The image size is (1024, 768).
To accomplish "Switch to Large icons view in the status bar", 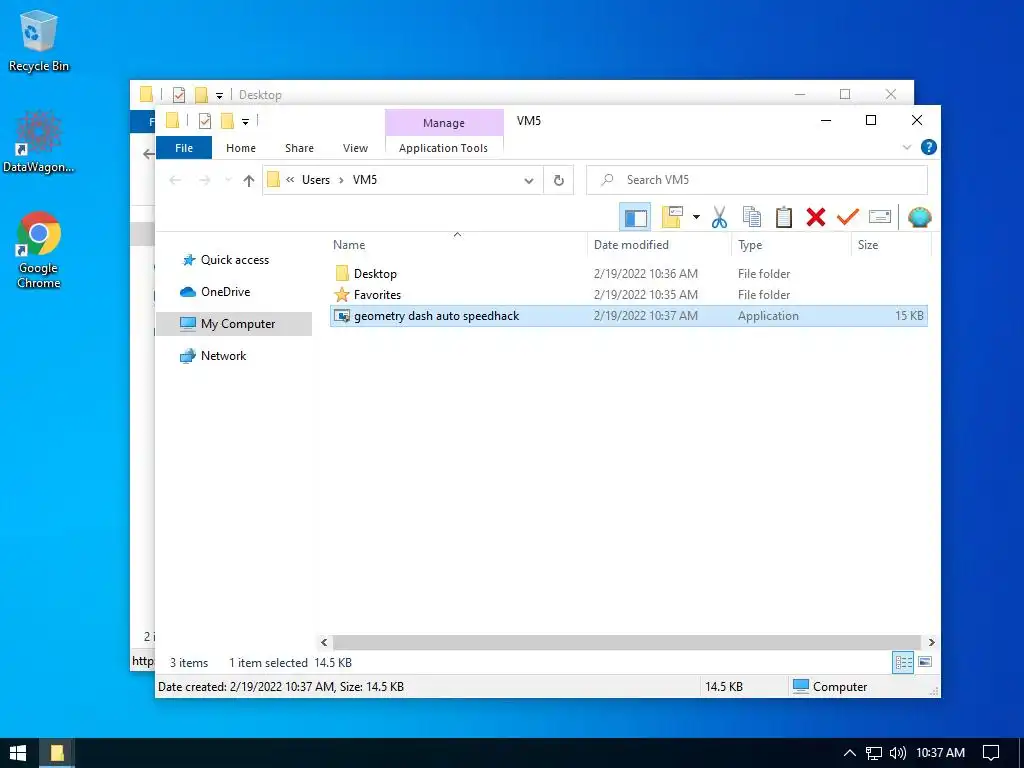I will tap(925, 662).
